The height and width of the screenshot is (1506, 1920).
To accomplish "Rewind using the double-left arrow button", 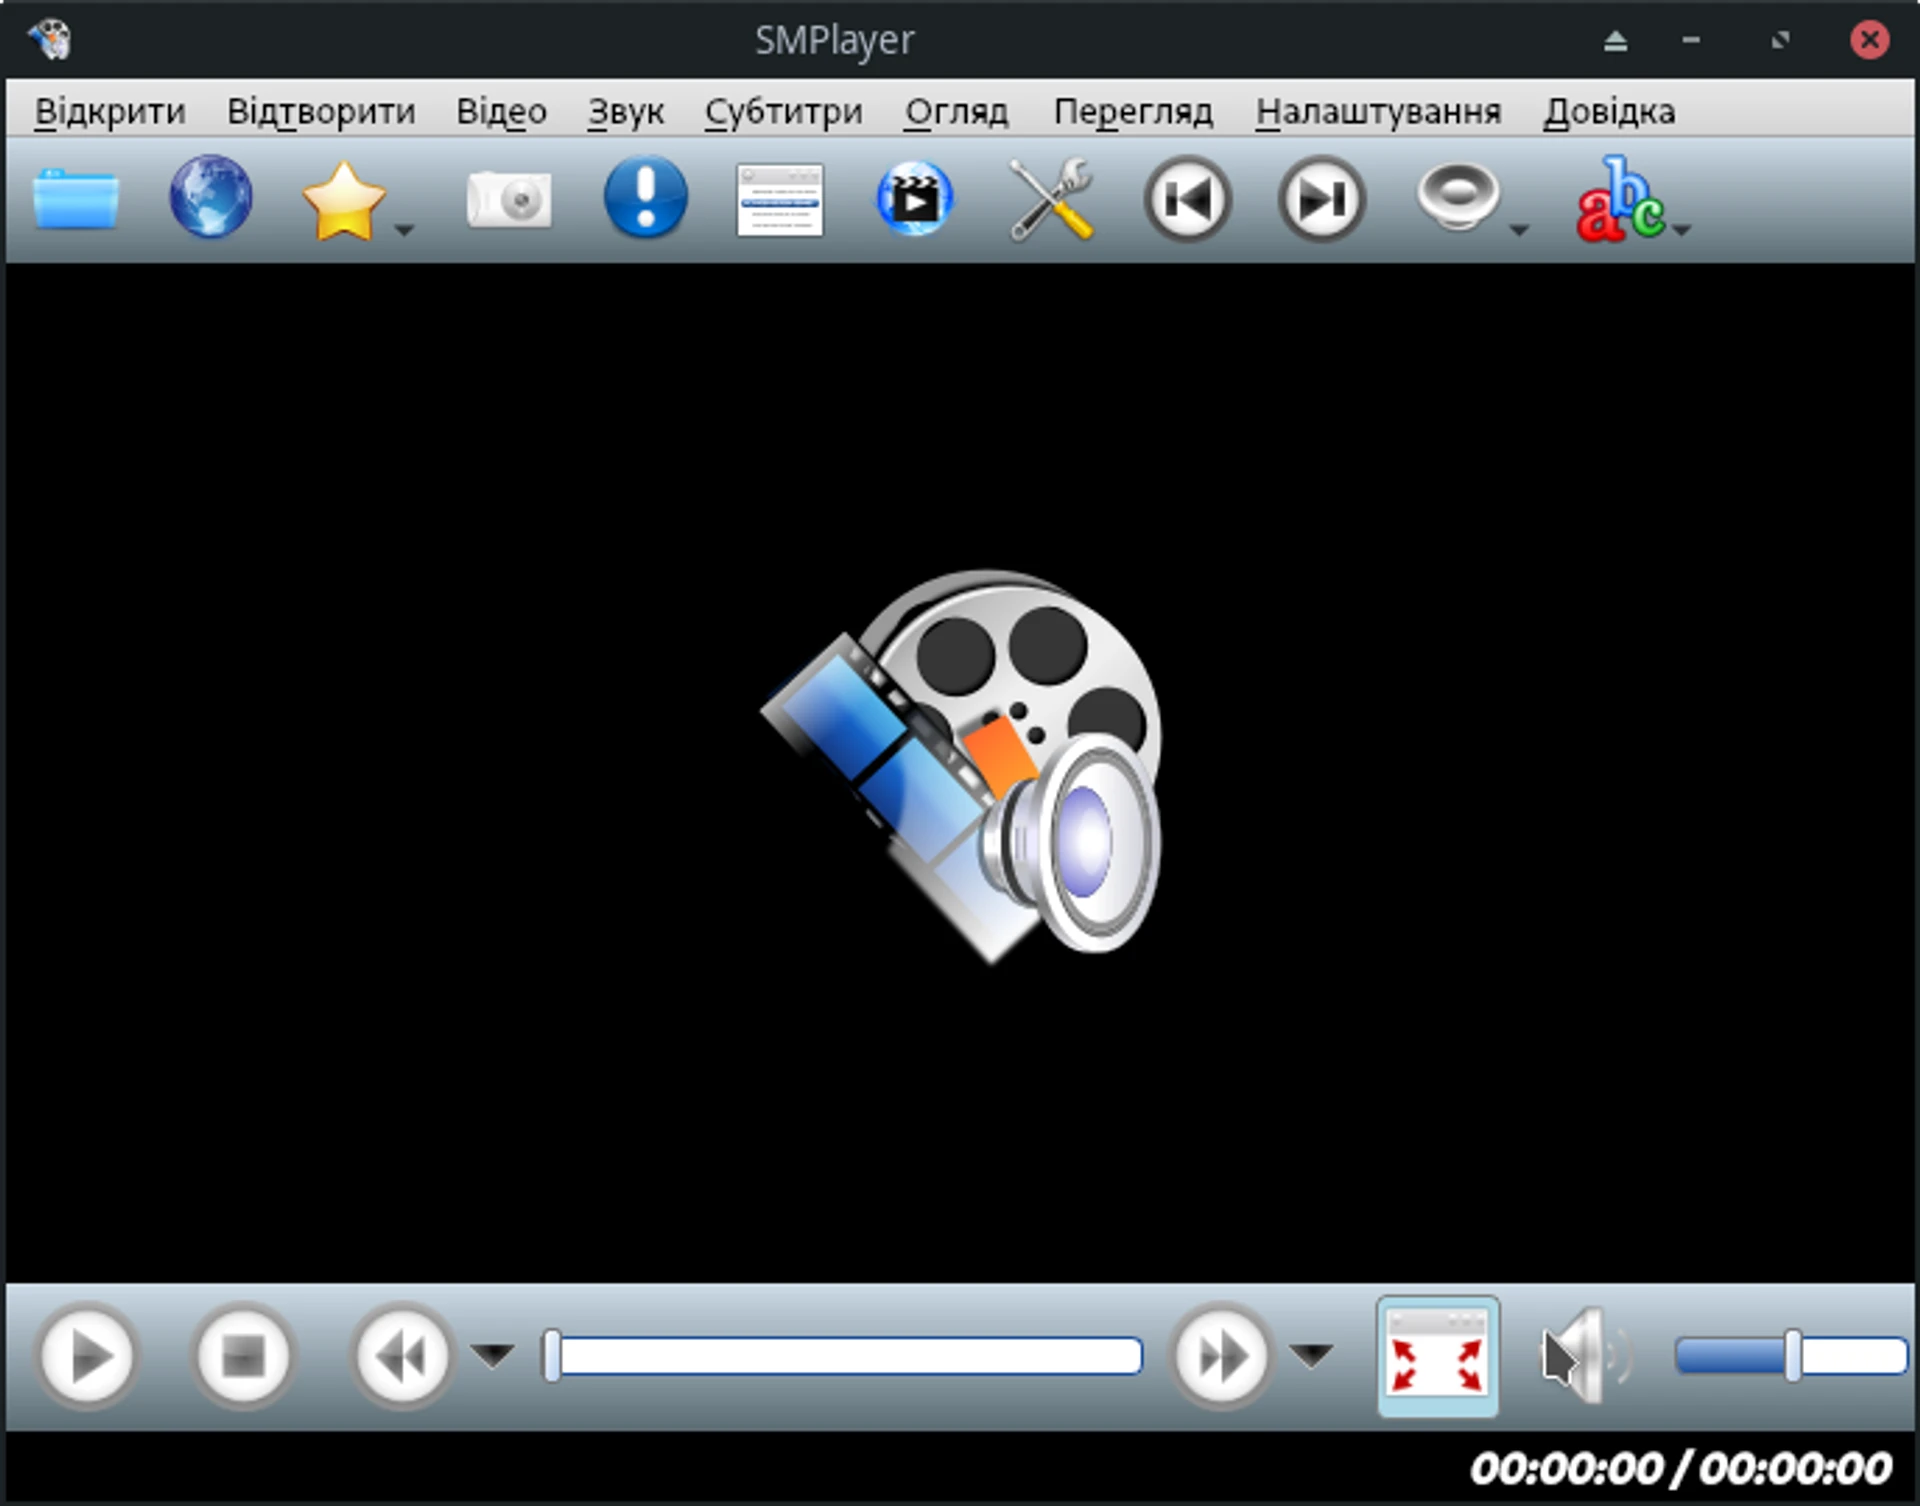I will pos(402,1356).
